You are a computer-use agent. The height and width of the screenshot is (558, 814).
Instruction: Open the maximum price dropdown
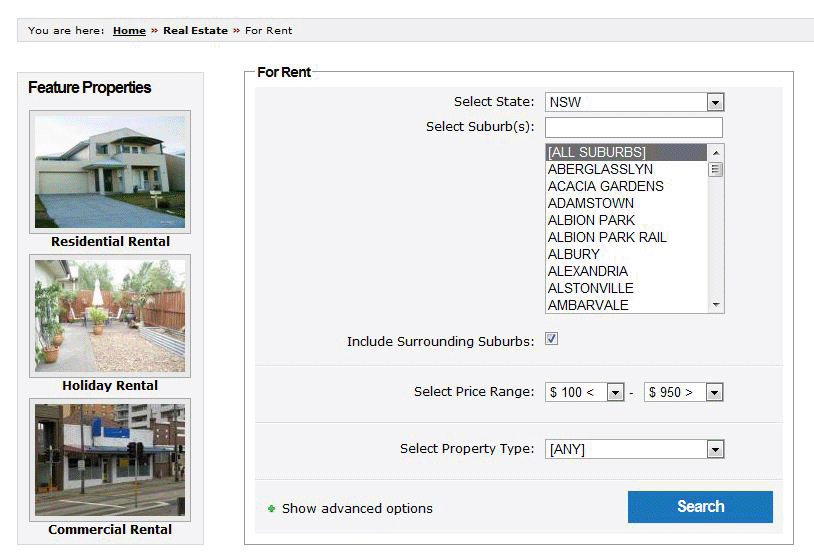(x=683, y=392)
